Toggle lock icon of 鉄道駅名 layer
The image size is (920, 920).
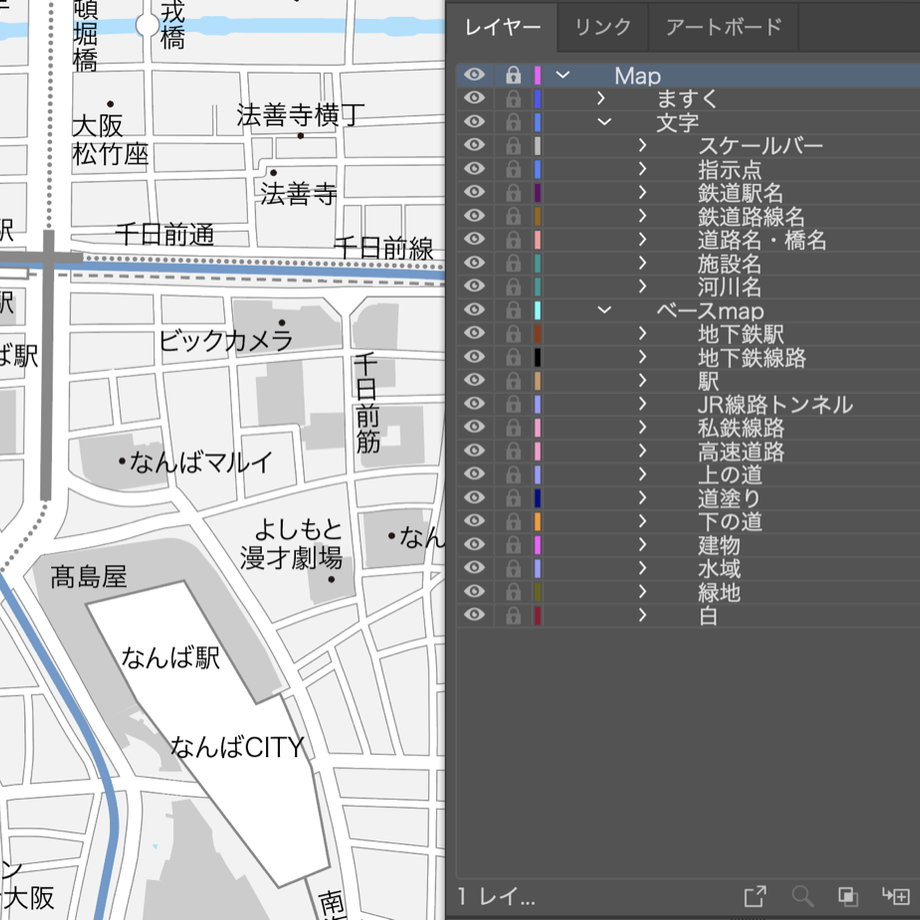coord(513,192)
